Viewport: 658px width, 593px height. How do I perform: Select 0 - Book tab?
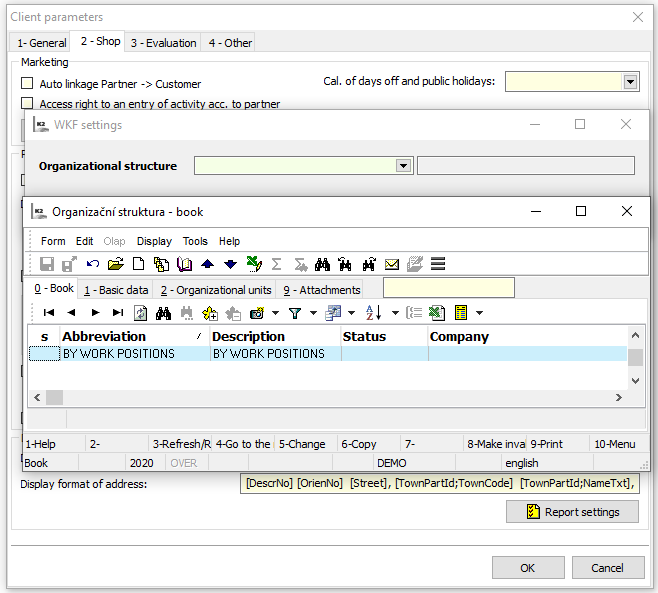[54, 288]
